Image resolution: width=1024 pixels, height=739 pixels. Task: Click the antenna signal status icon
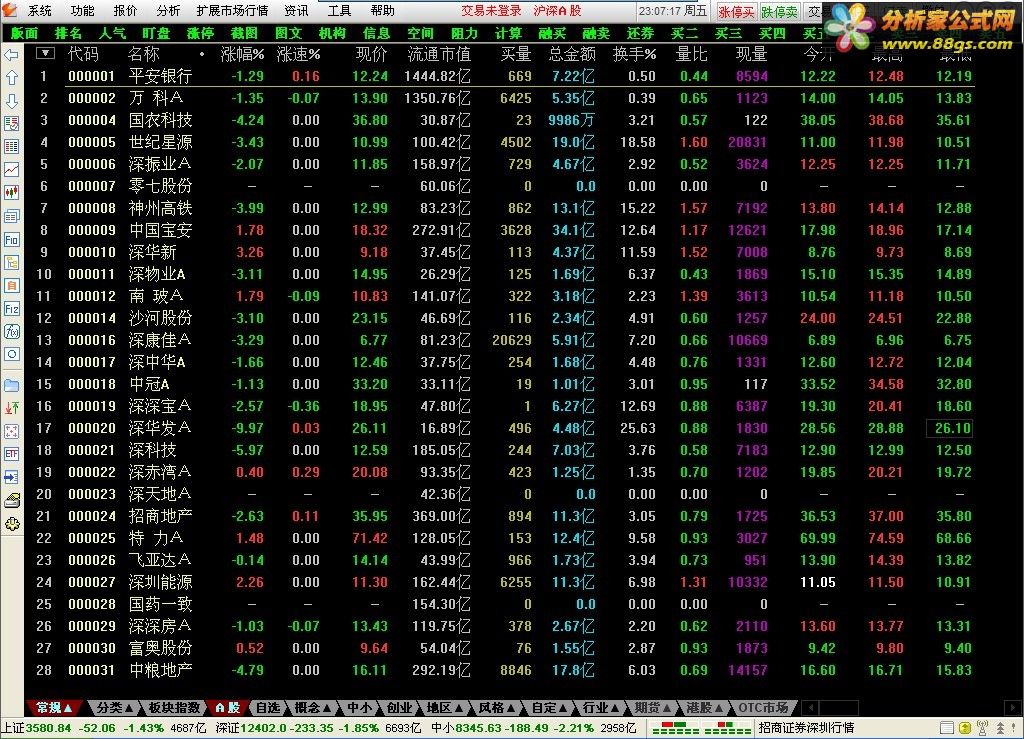pos(982,727)
